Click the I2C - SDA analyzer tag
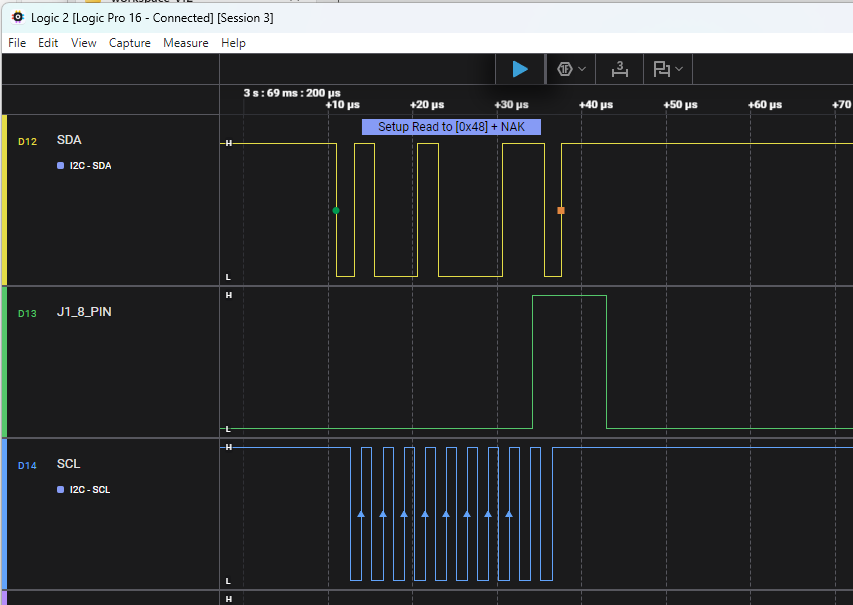 click(90, 165)
